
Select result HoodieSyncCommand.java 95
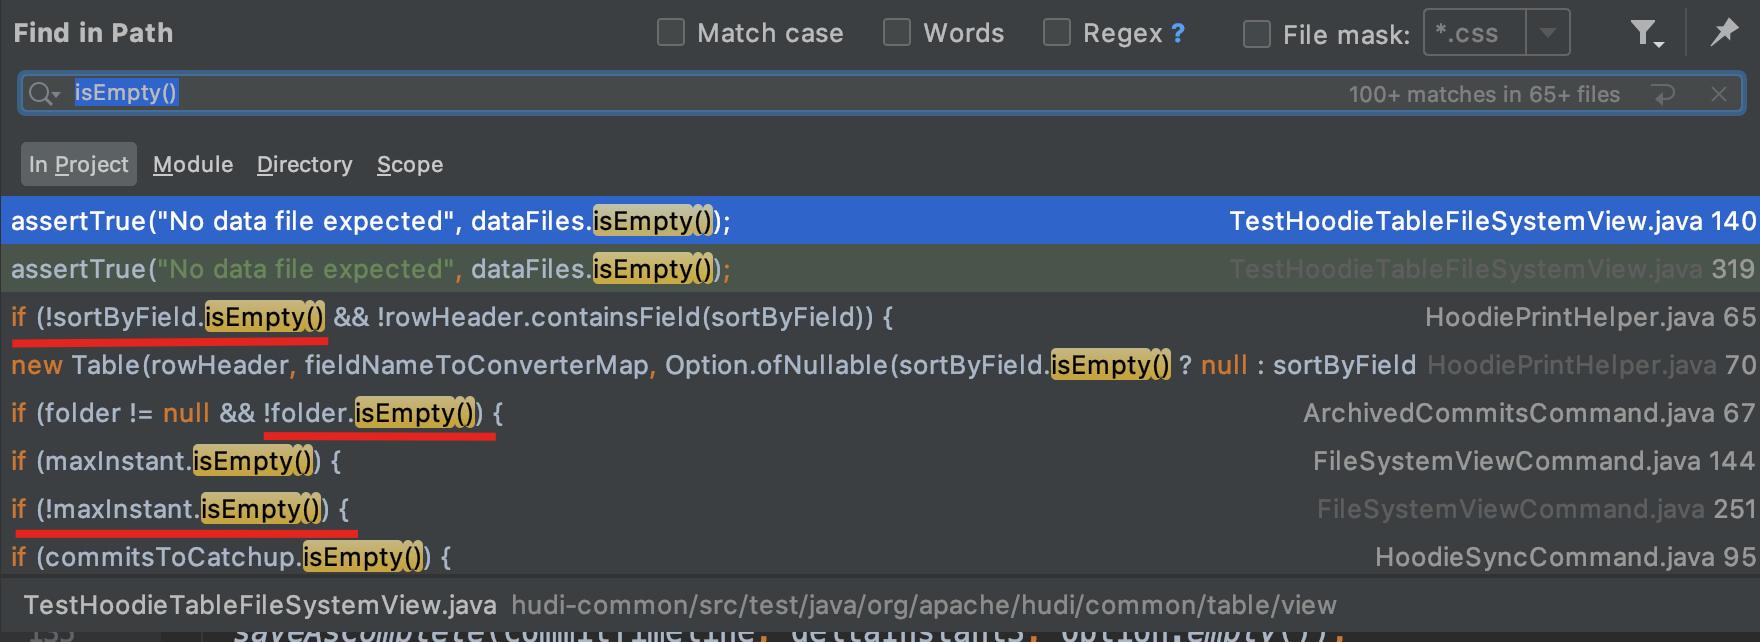[880, 557]
